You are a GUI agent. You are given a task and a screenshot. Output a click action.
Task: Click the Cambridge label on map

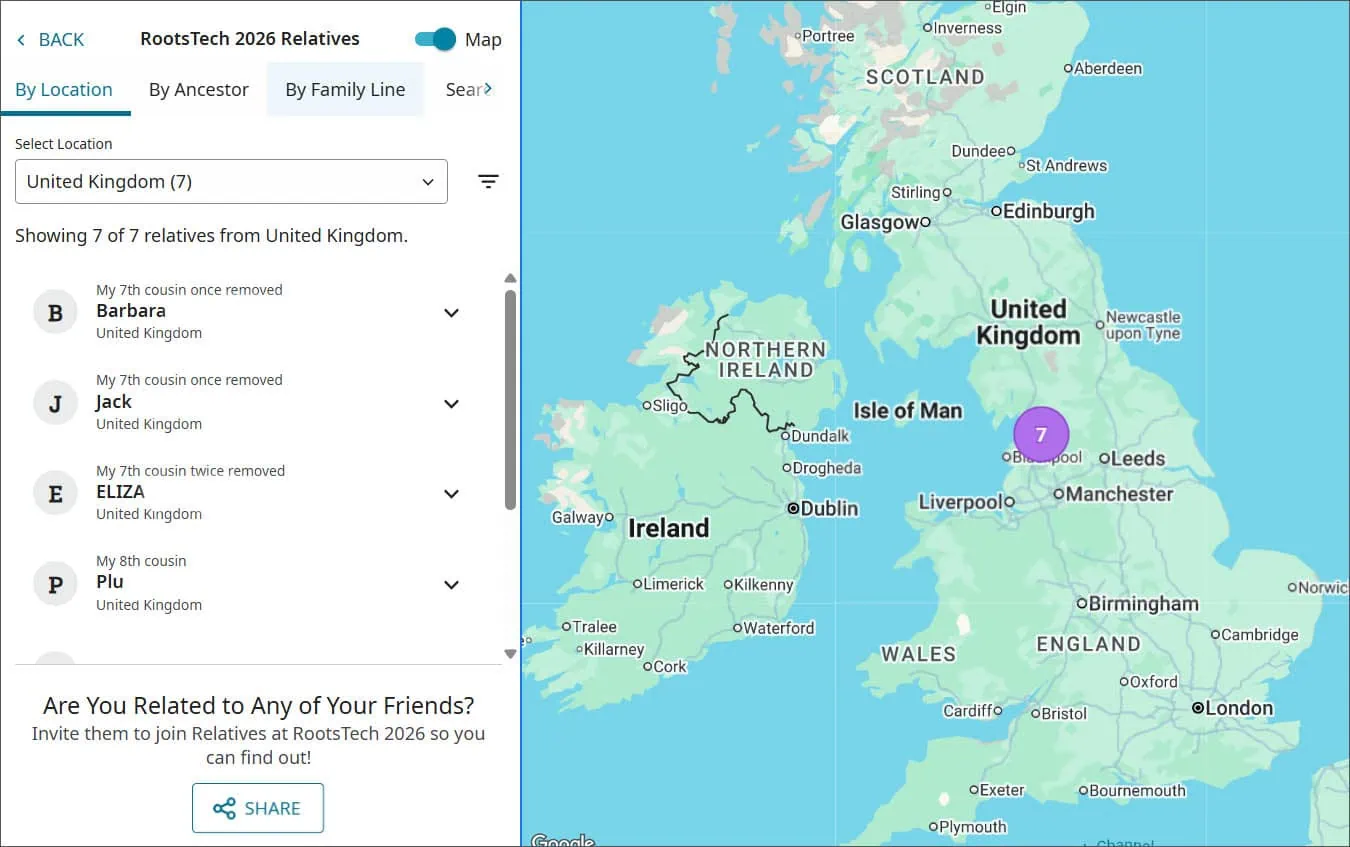pyautogui.click(x=1260, y=634)
